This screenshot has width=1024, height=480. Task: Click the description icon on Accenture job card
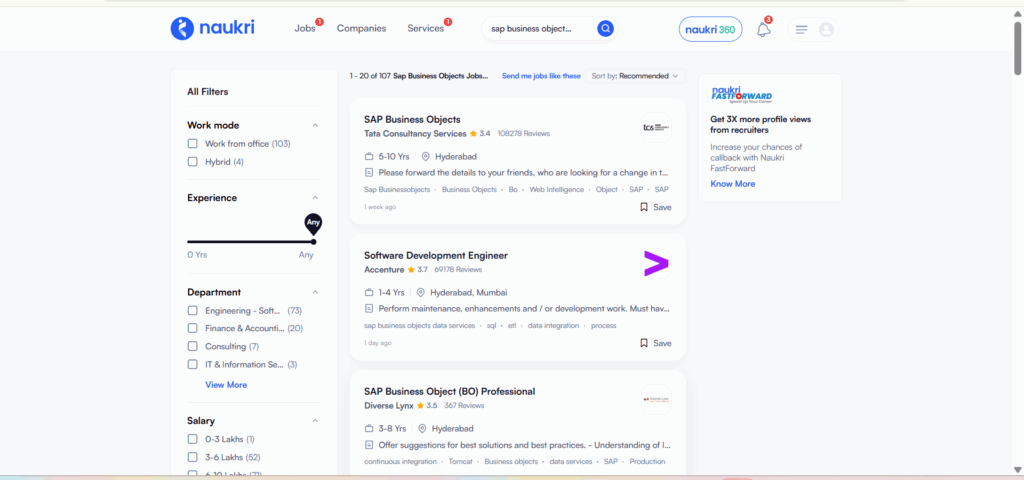tap(368, 308)
